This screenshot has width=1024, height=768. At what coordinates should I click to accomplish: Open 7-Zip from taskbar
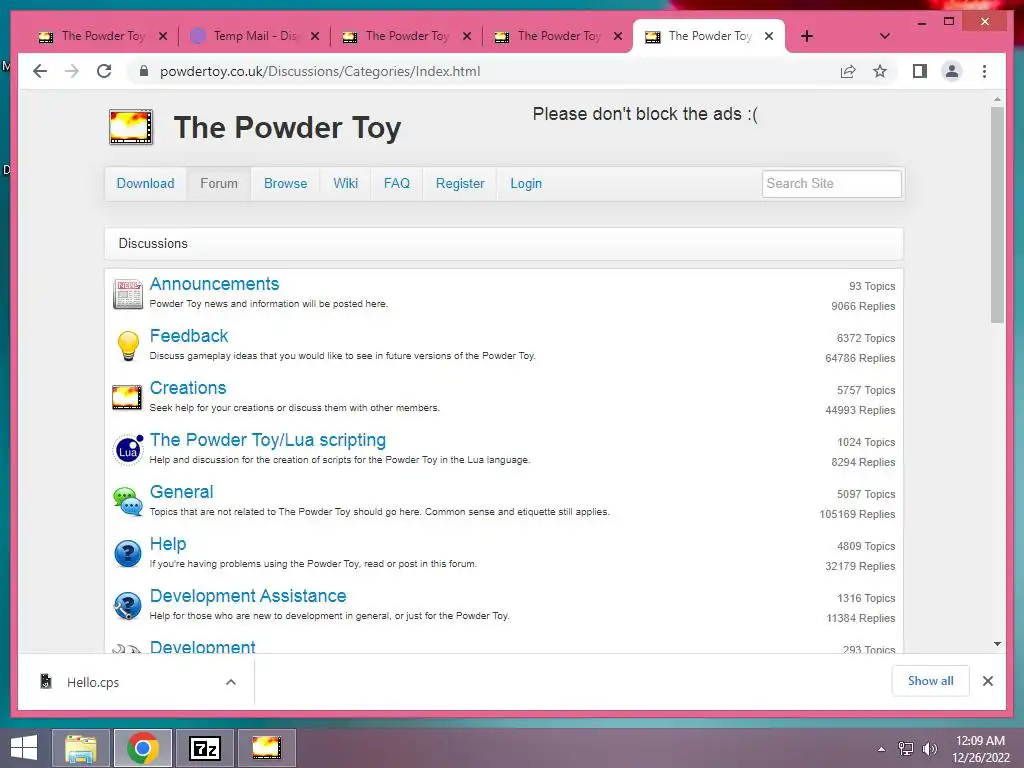[x=204, y=748]
